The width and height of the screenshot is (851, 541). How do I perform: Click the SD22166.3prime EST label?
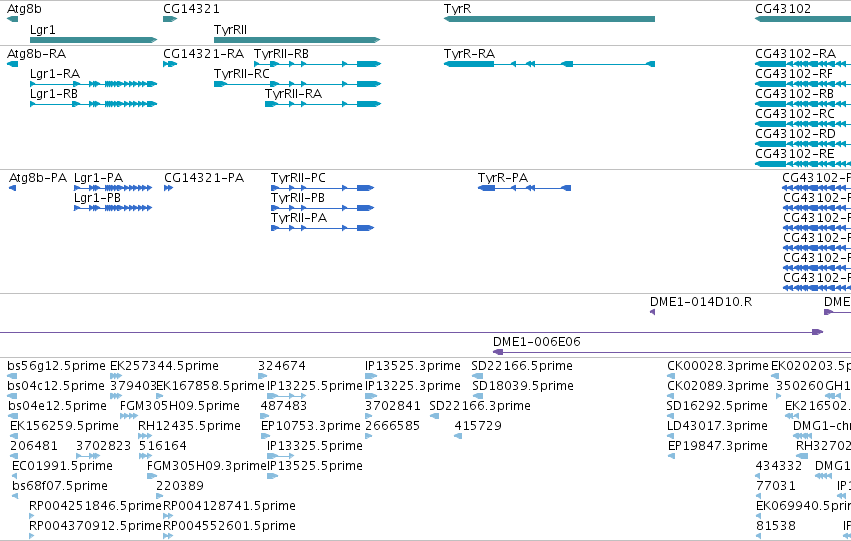[480, 406]
